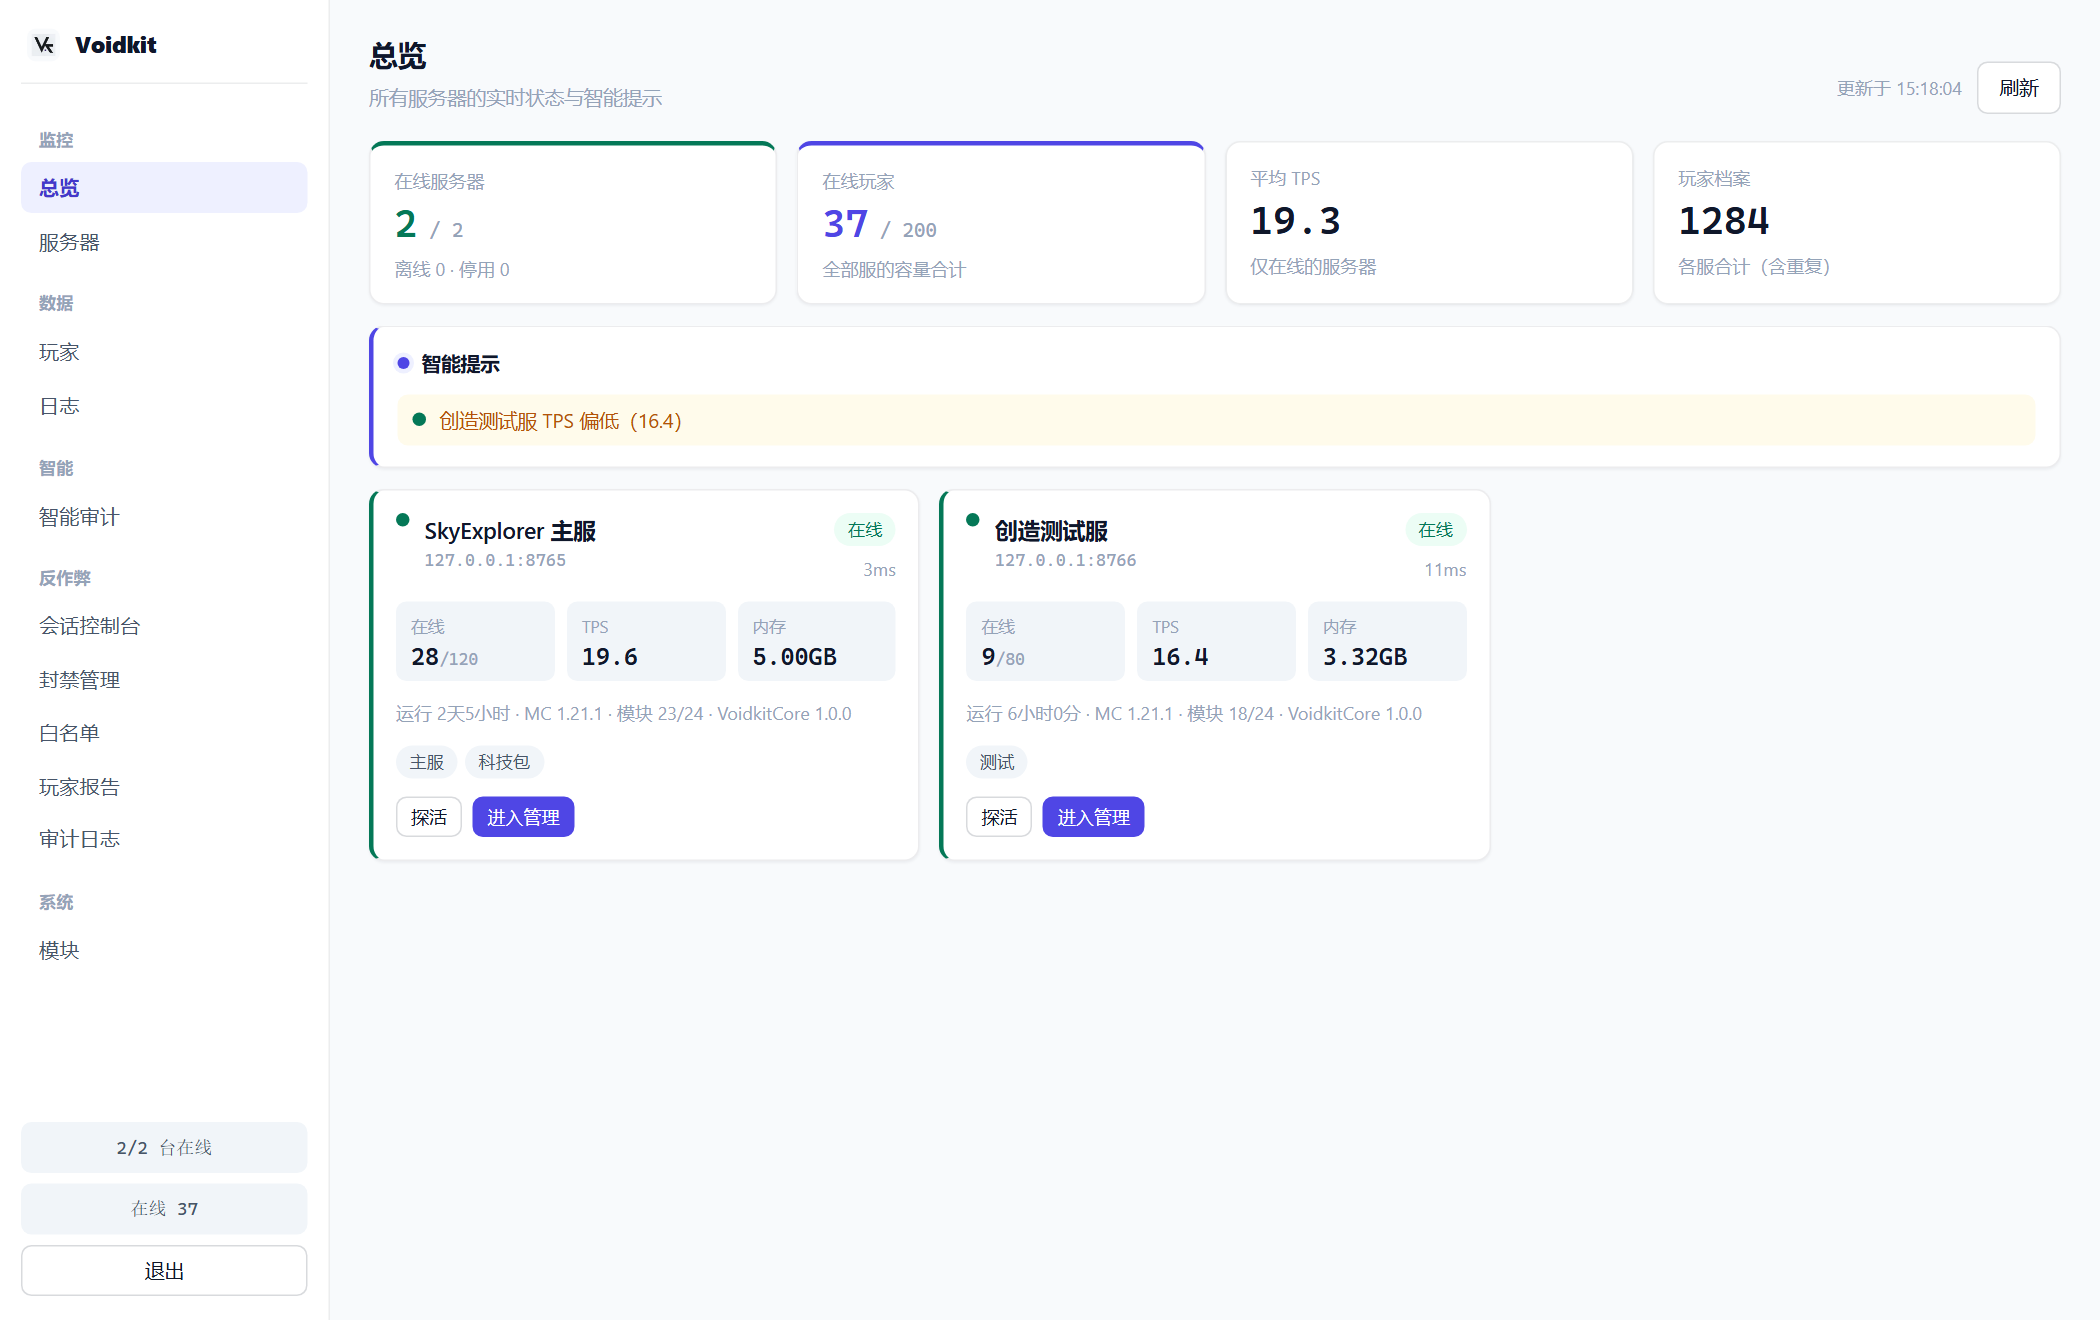The height and width of the screenshot is (1320, 2100).
Task: Click the 在线玩家 summary card
Action: (1001, 223)
